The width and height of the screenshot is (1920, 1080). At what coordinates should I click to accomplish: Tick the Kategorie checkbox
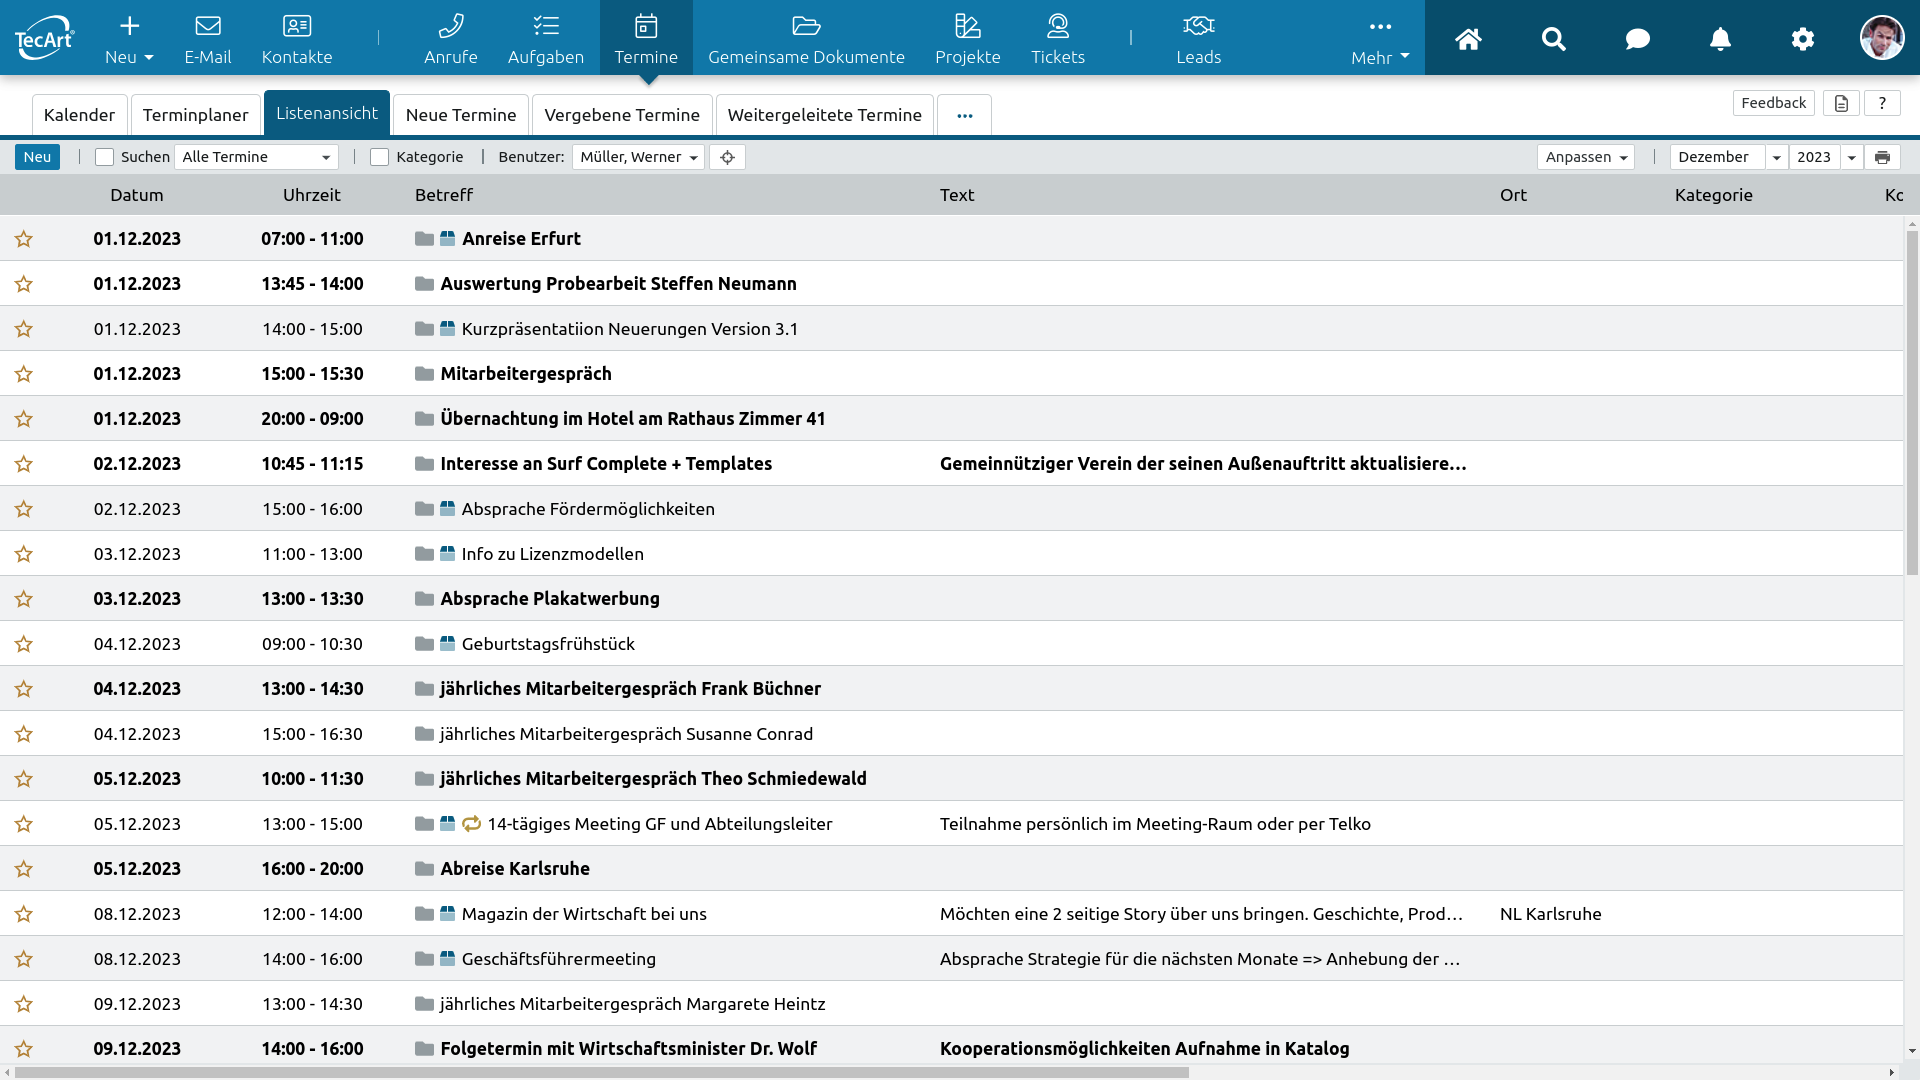click(379, 157)
